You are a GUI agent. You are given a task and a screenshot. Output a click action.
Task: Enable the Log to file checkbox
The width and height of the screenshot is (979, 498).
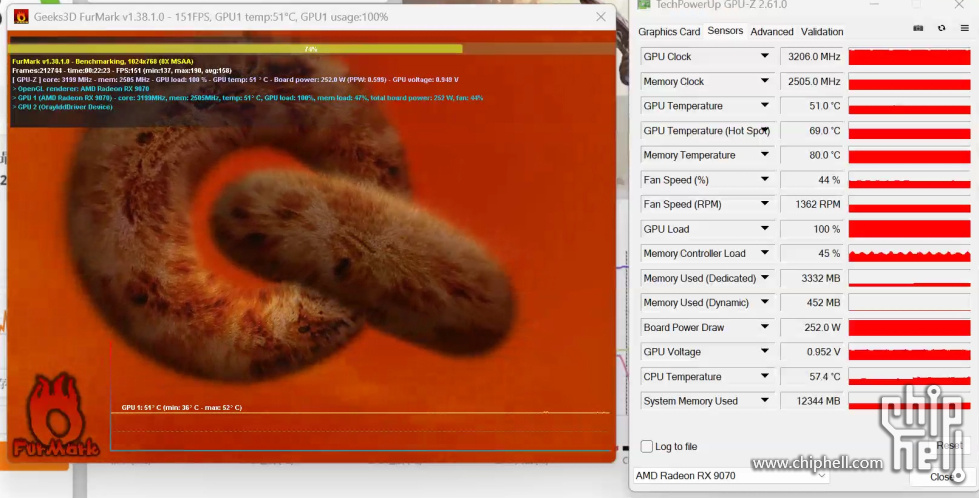(x=647, y=446)
